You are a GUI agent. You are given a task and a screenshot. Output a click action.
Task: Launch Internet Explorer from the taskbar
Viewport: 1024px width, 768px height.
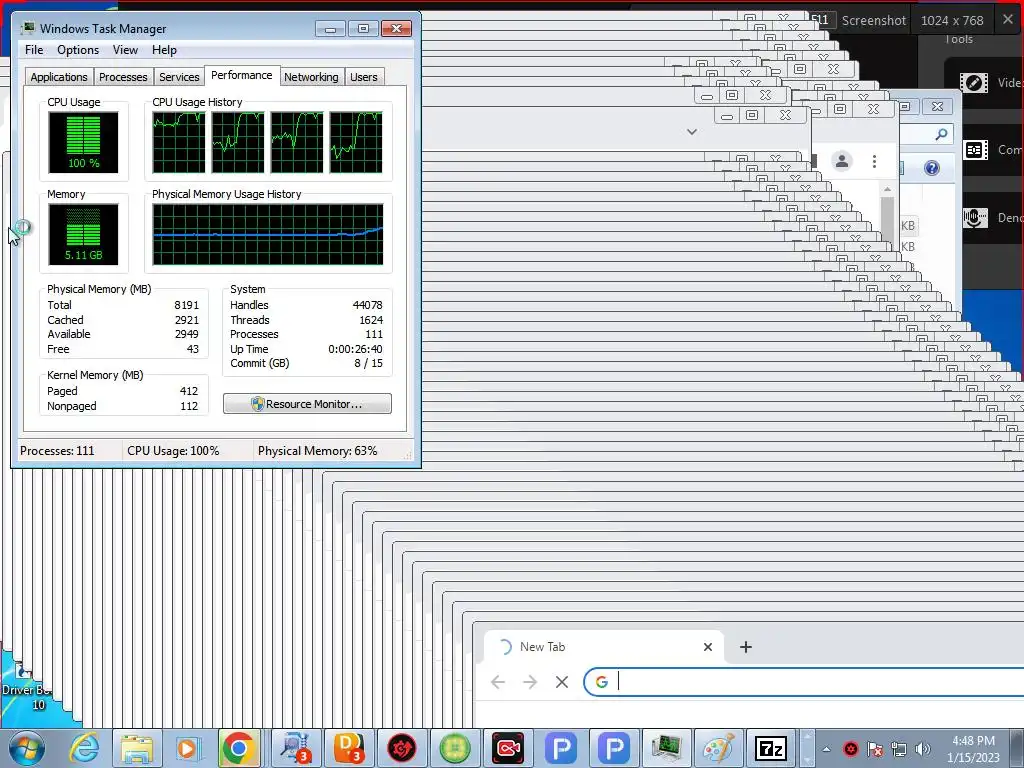(x=85, y=748)
